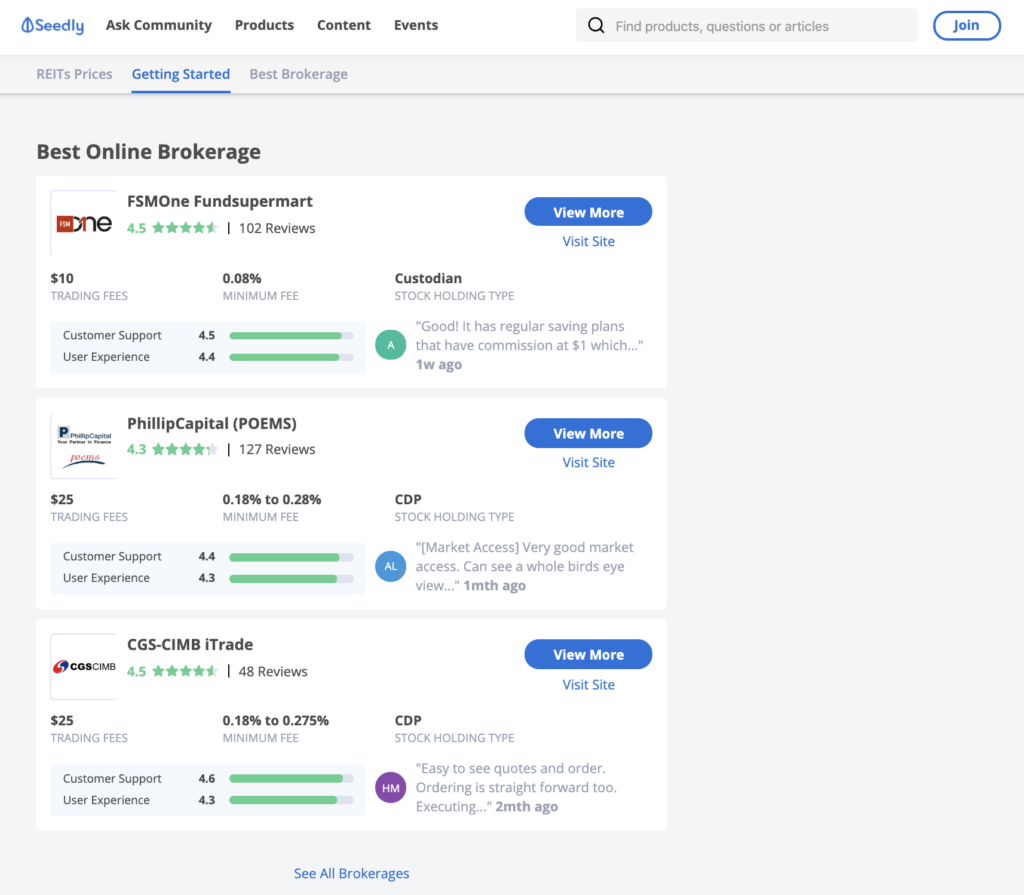
Task: Visit Site for FSMOne Fundsupermart
Action: 588,242
